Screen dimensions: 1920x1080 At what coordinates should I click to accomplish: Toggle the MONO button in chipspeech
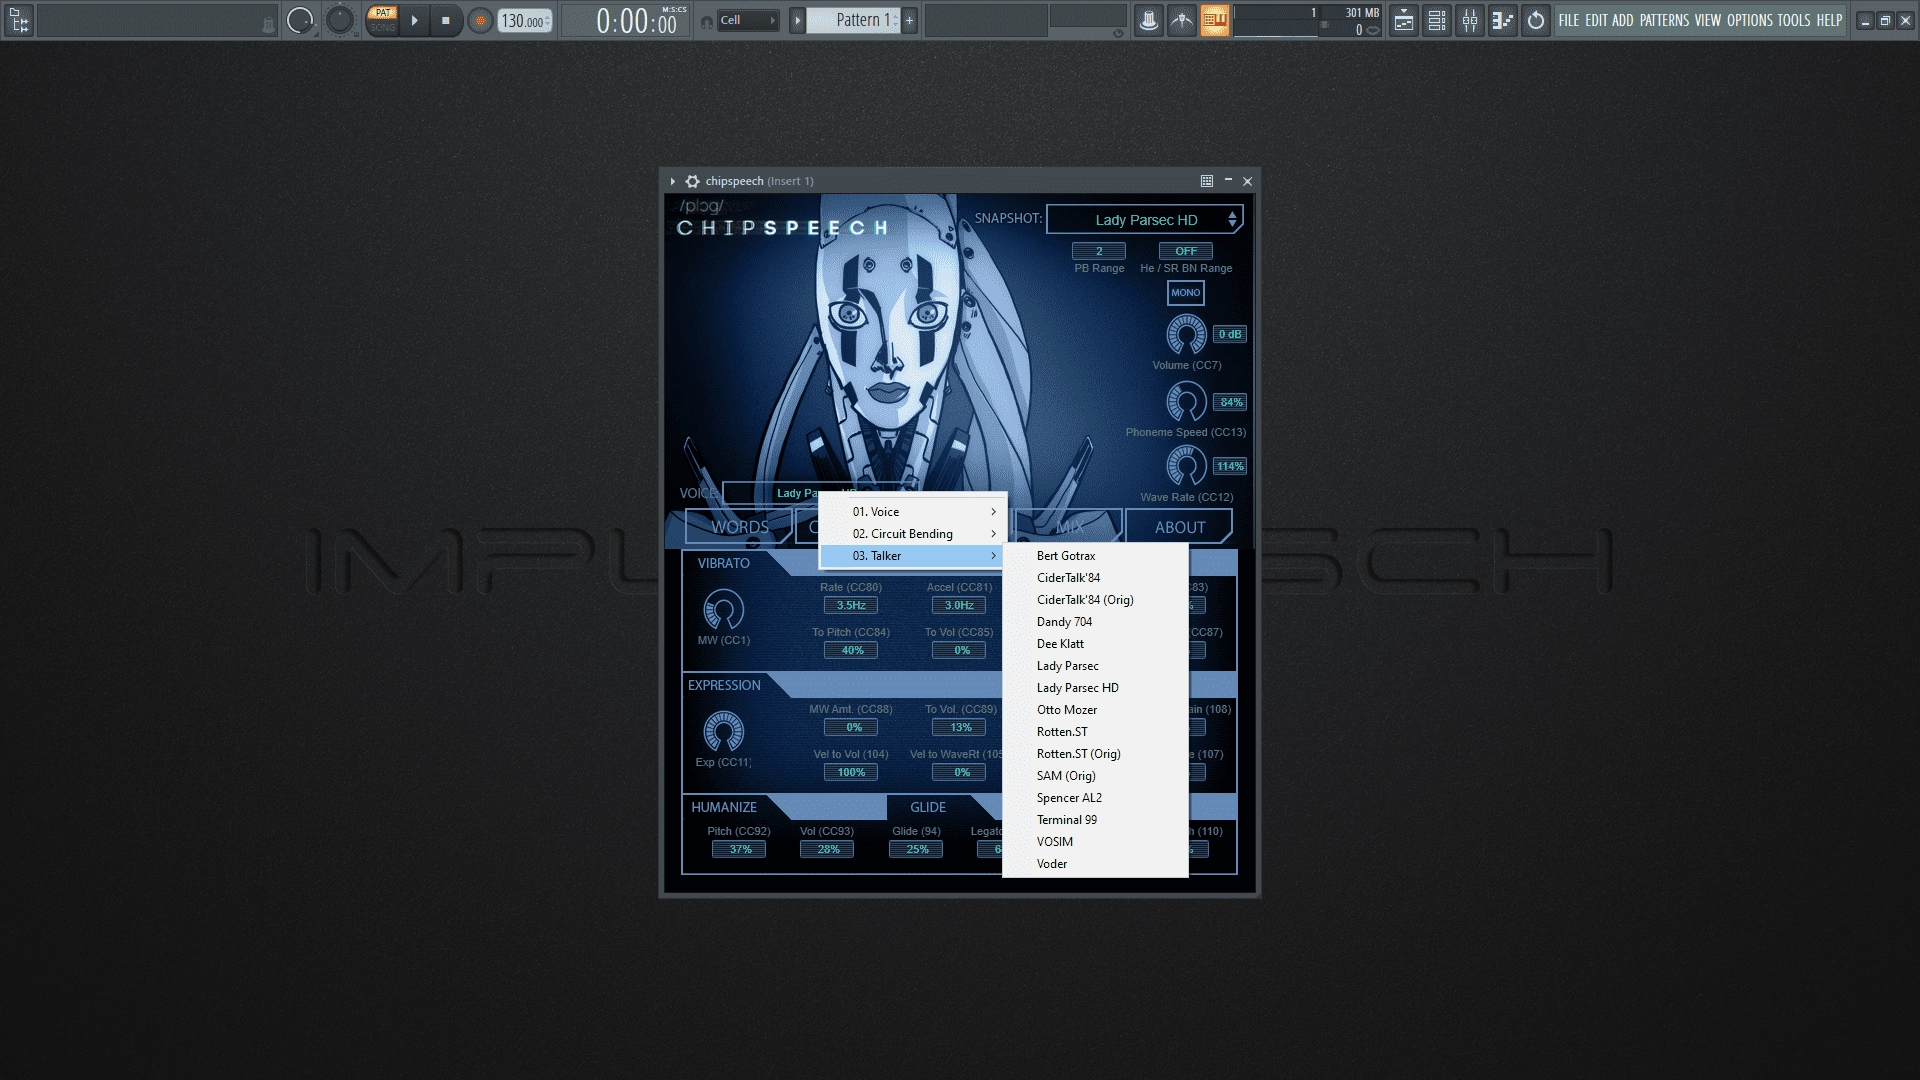pos(1186,293)
